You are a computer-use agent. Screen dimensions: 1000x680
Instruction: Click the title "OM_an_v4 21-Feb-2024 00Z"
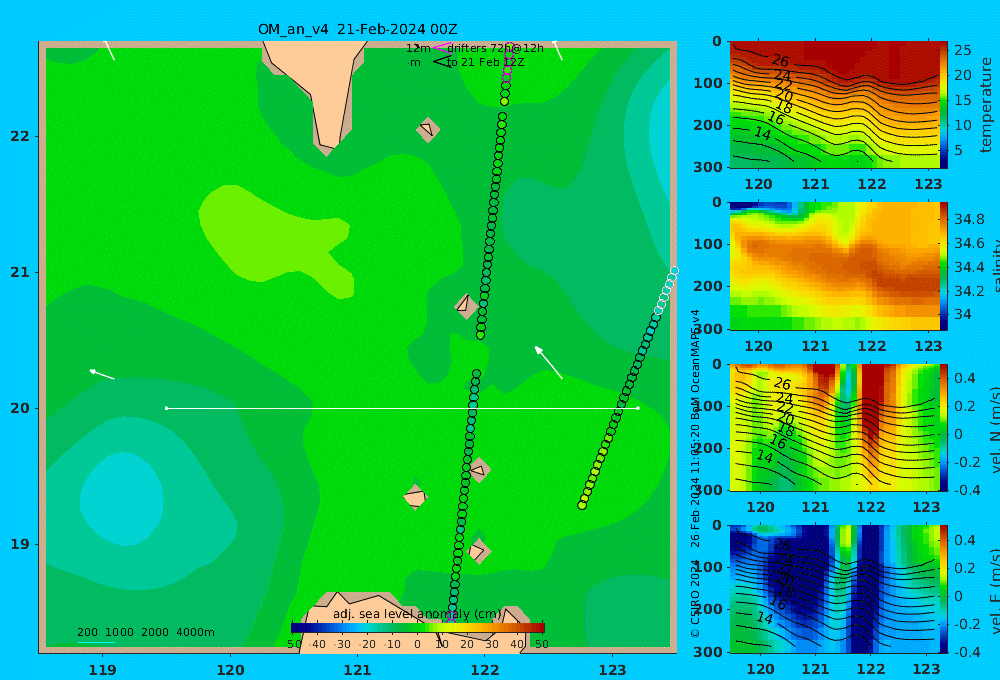click(357, 29)
